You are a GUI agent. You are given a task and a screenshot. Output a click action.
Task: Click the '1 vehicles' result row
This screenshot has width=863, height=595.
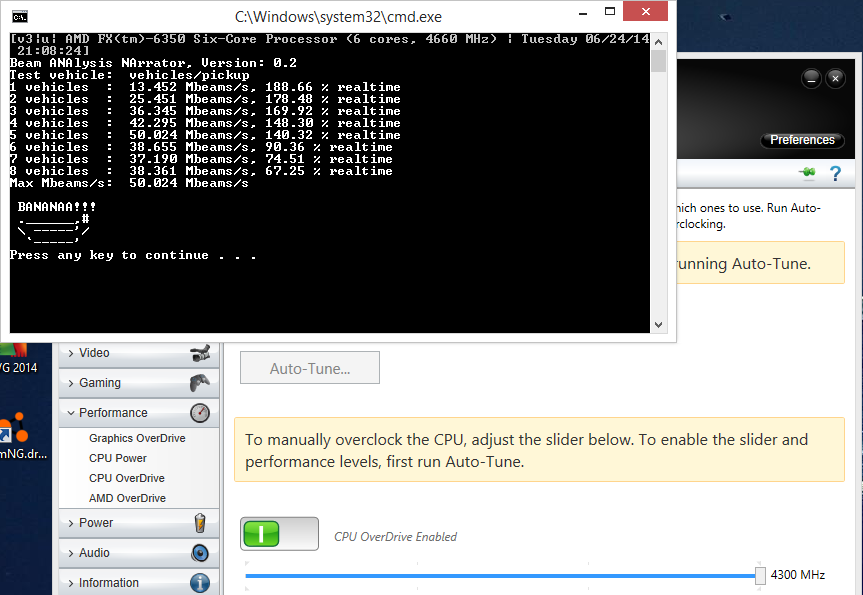(205, 87)
